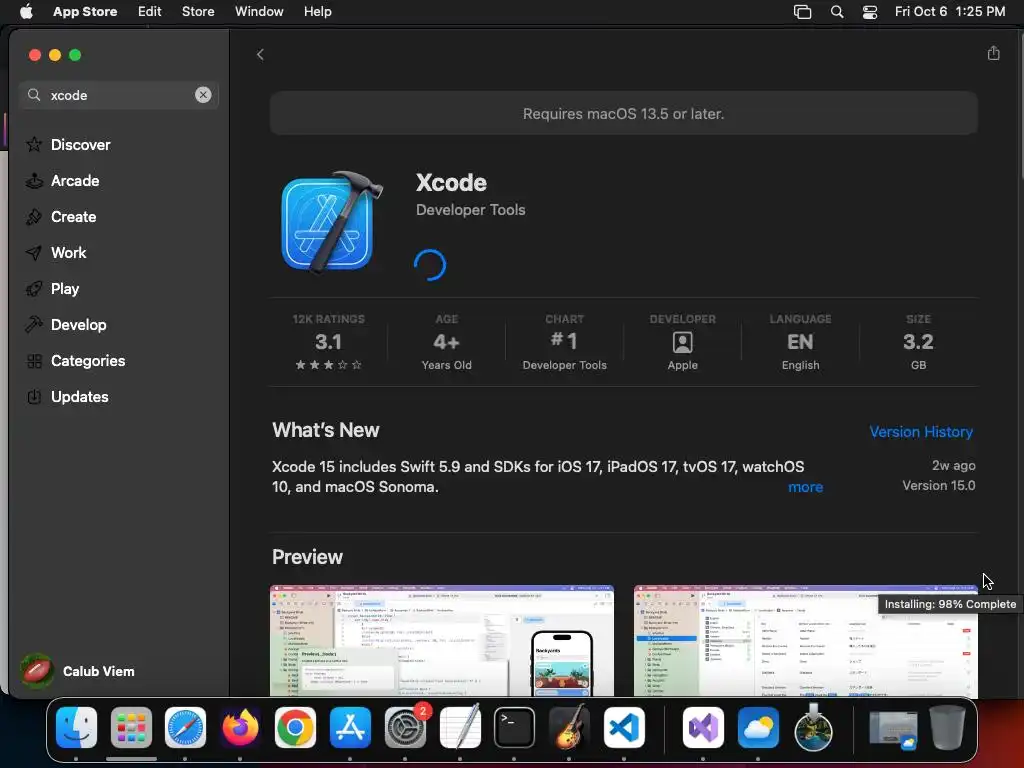Image resolution: width=1024 pixels, height=768 pixels.
Task: Click the Create paintbrush icon
Action: pyautogui.click(x=34, y=216)
